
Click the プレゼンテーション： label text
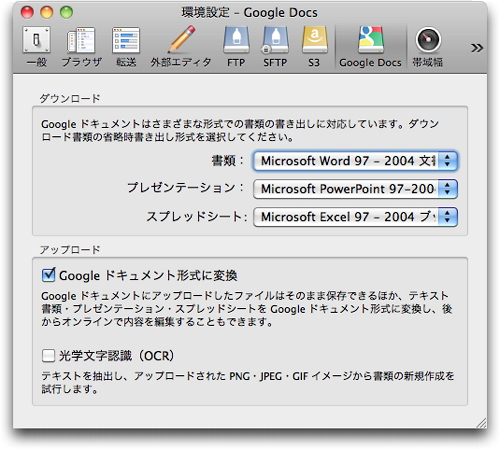click(x=186, y=188)
